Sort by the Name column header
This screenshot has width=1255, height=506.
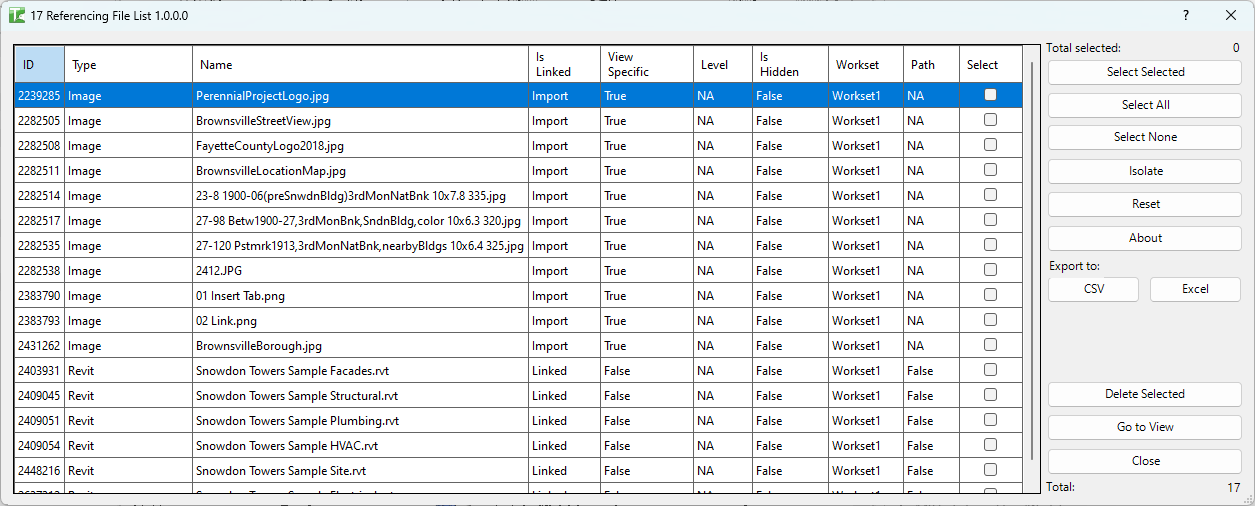[360, 64]
